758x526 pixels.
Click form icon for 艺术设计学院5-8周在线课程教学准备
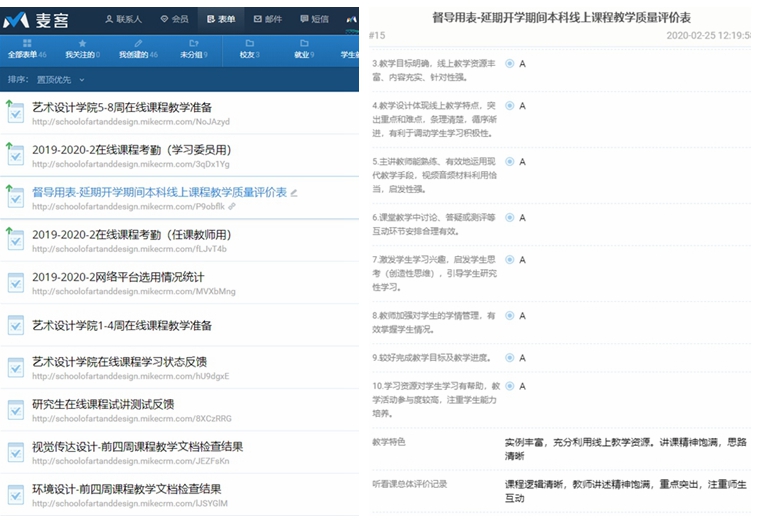(x=15, y=112)
